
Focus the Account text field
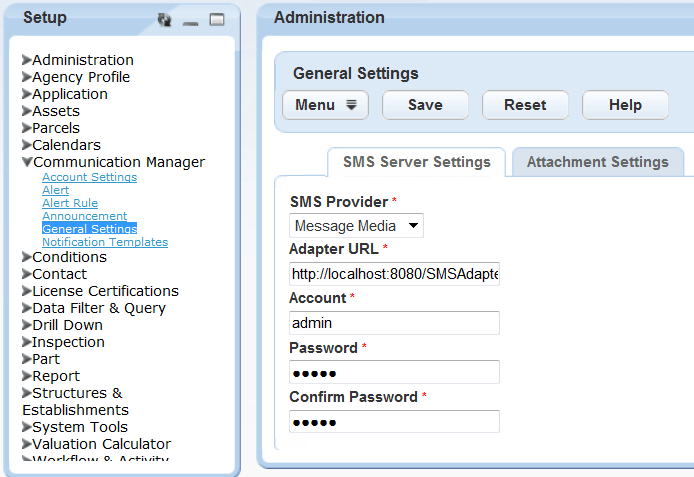click(394, 323)
